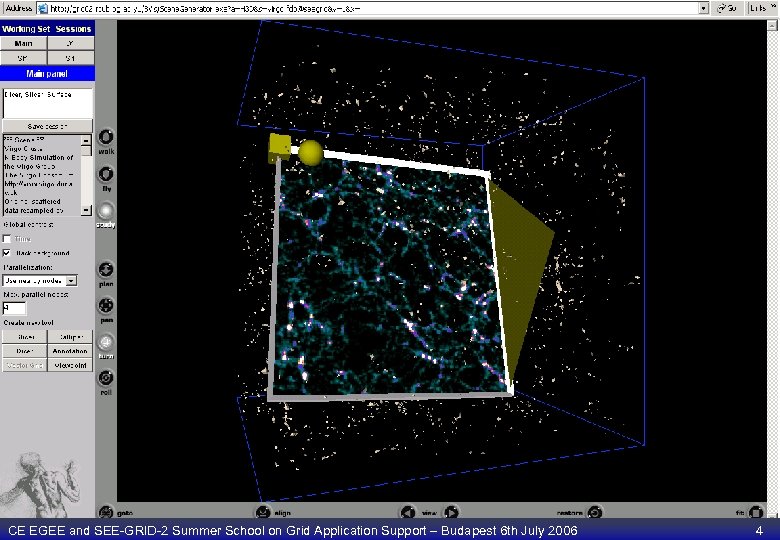This screenshot has width=780, height=540.
Task: Click into the session name text box
Action: pos(48,103)
